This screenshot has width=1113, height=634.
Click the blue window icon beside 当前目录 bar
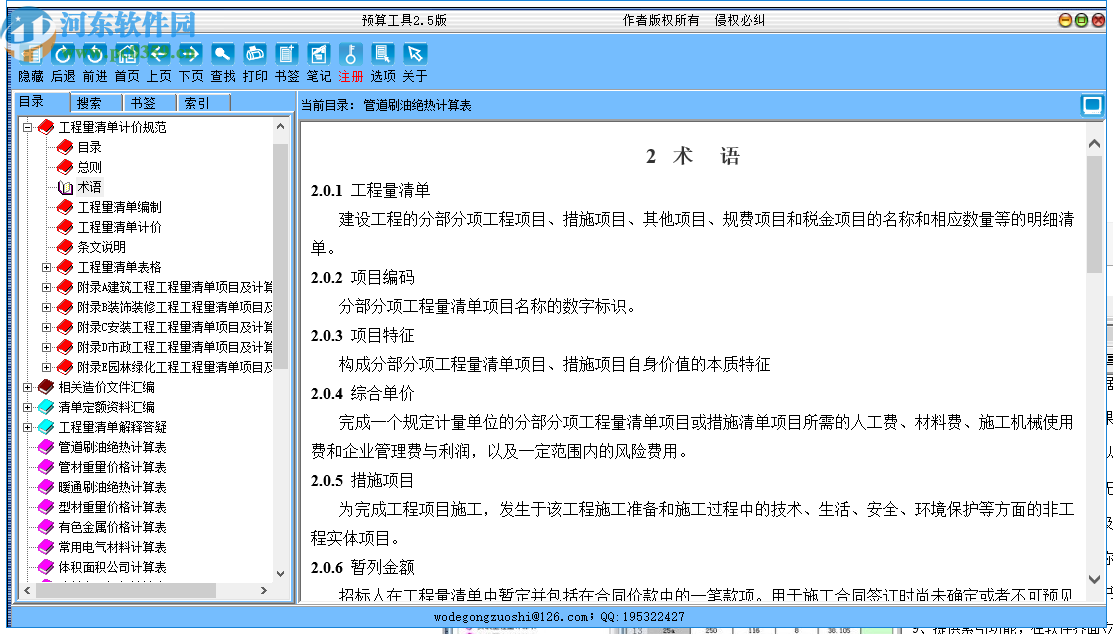point(1092,105)
